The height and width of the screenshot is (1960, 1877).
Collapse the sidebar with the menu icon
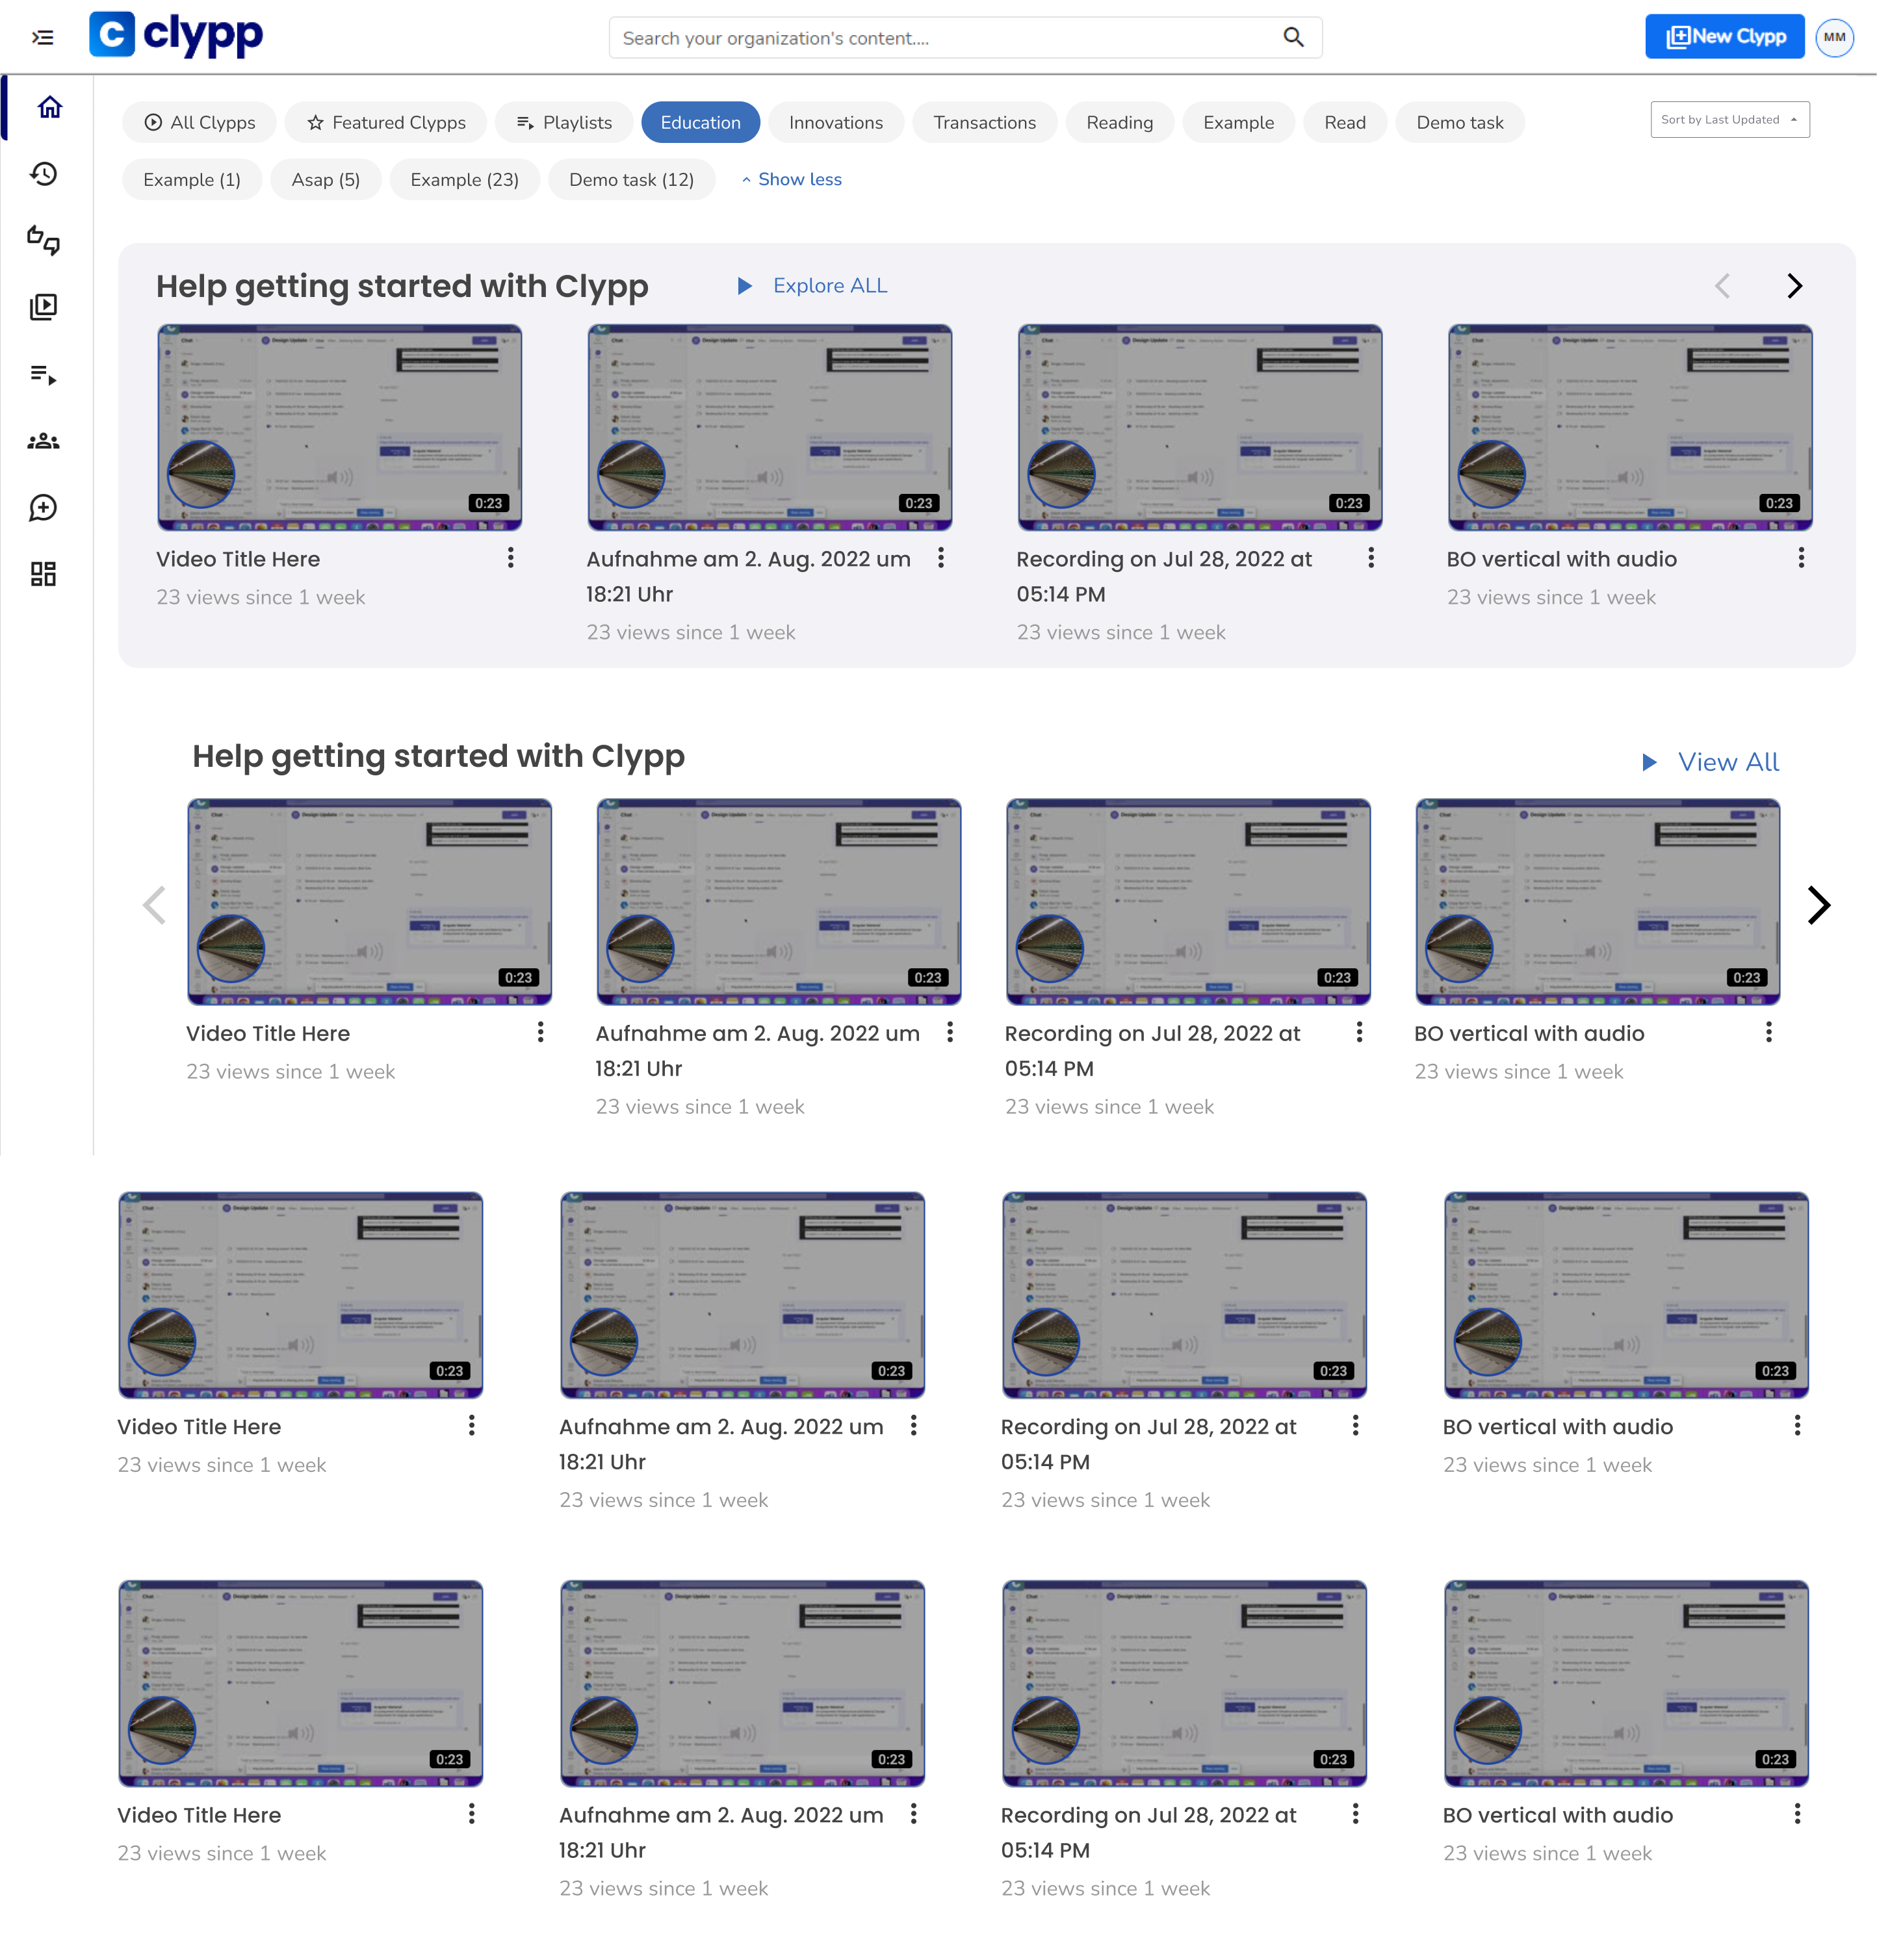point(42,38)
